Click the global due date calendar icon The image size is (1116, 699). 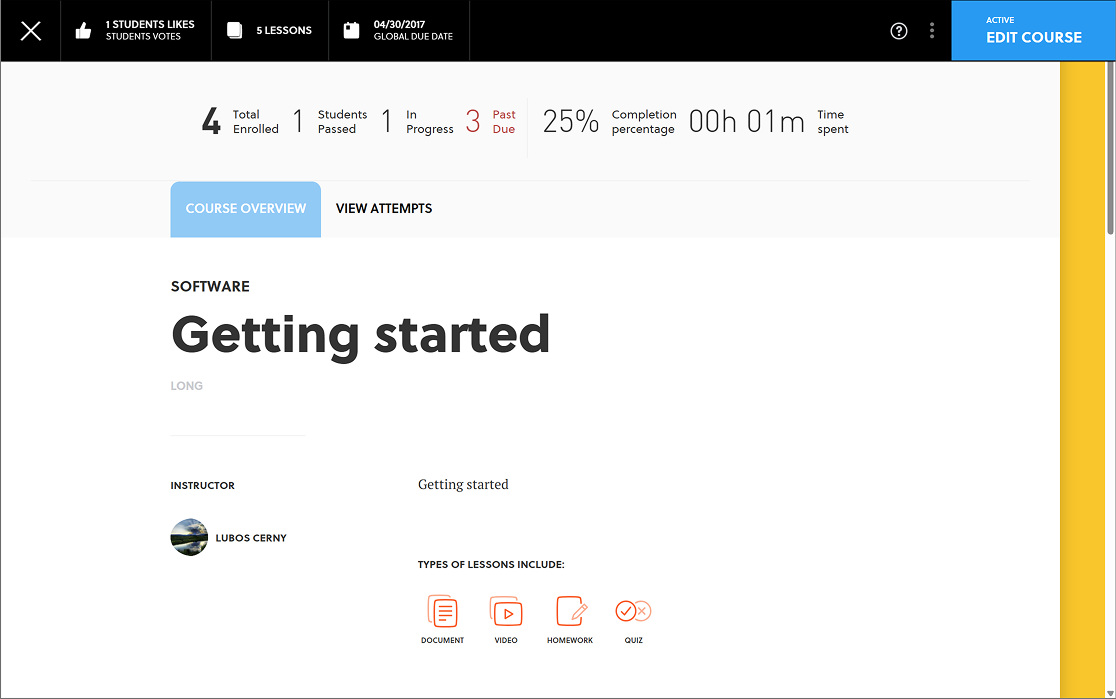click(x=352, y=30)
